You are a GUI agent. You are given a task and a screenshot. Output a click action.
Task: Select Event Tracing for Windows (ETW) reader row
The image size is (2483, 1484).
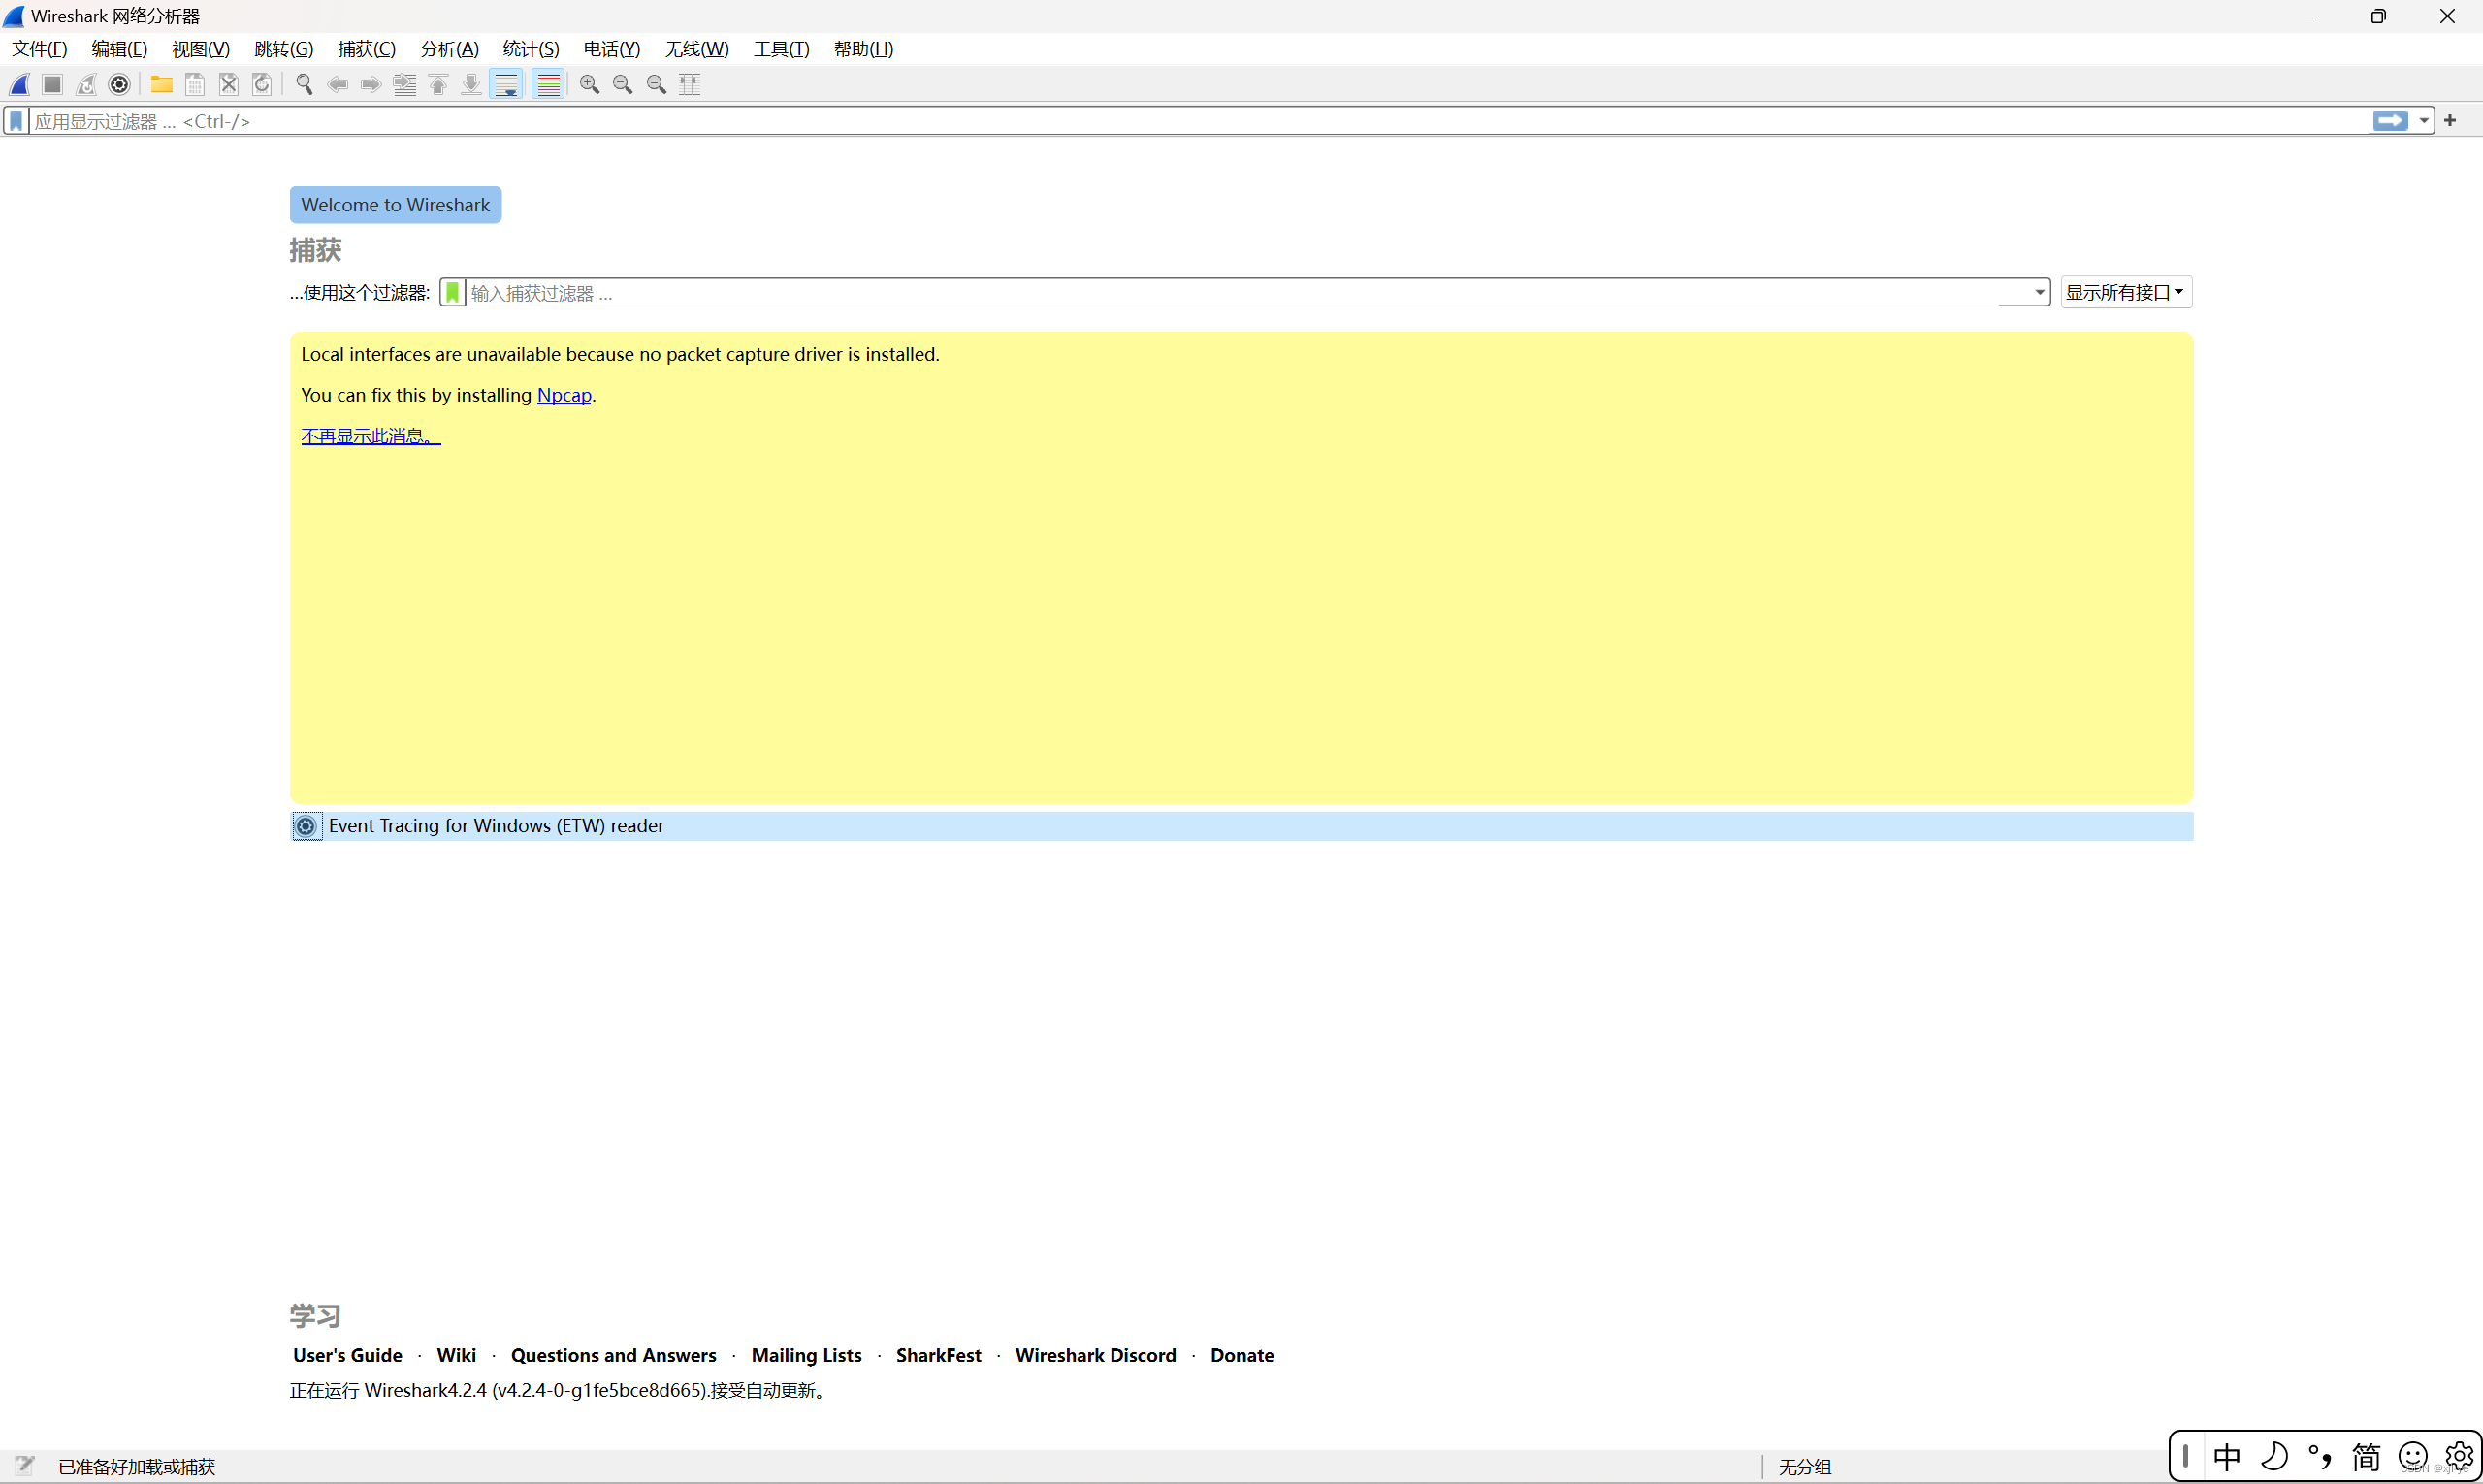pos(1242,826)
